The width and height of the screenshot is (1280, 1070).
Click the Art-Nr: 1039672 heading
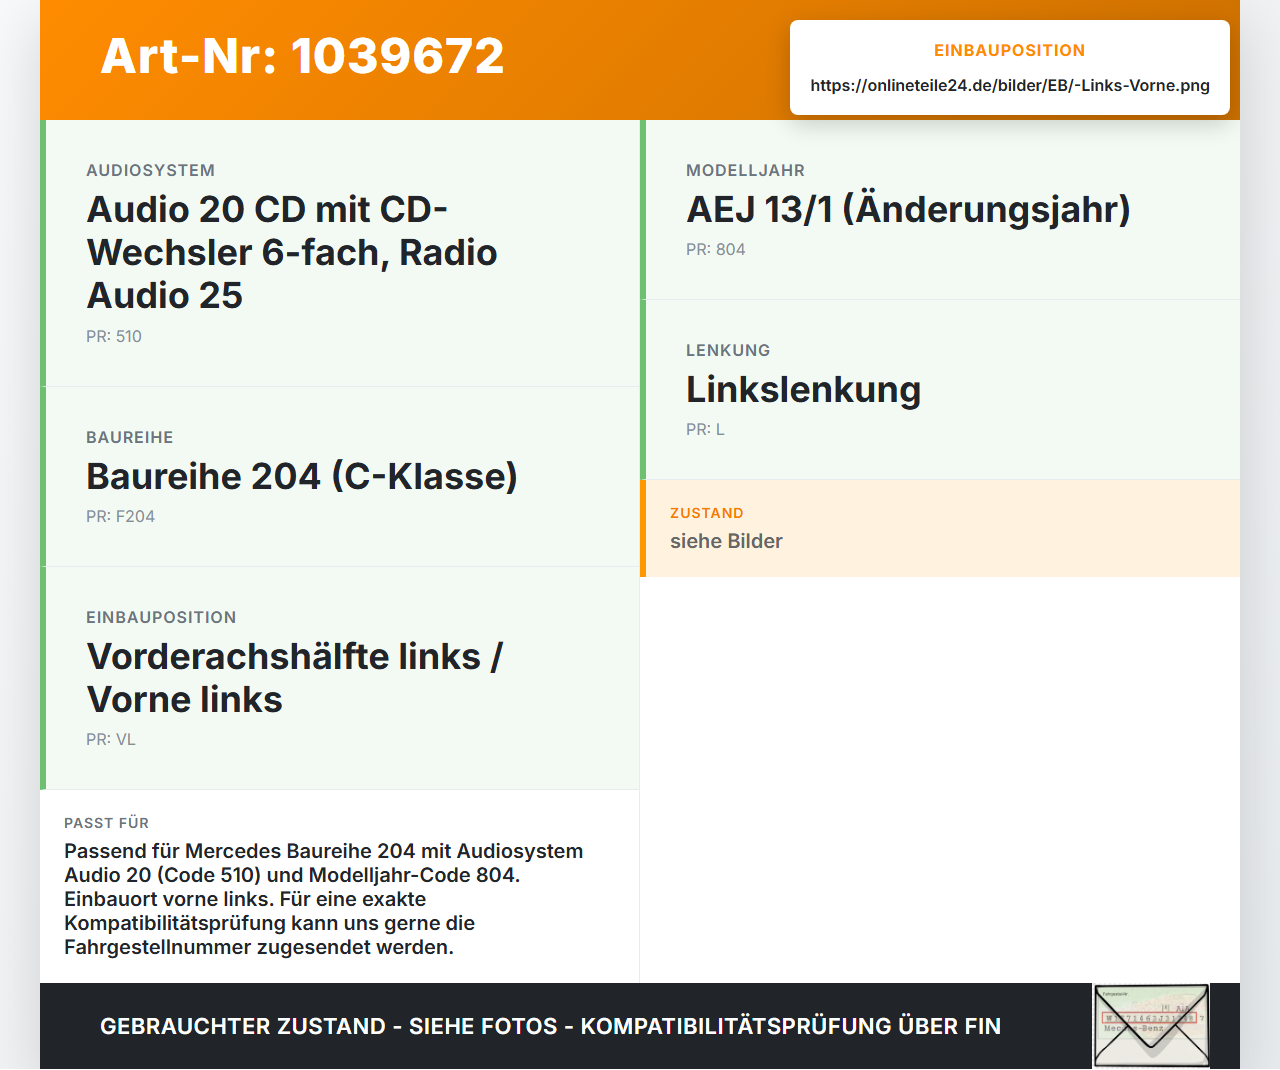tap(302, 56)
